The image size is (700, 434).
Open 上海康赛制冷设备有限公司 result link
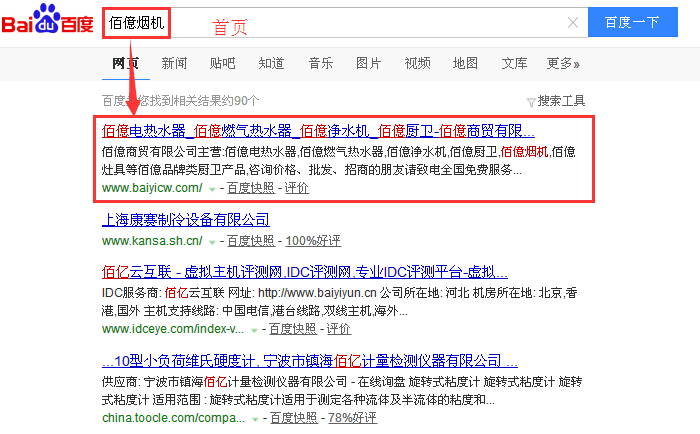pos(186,220)
